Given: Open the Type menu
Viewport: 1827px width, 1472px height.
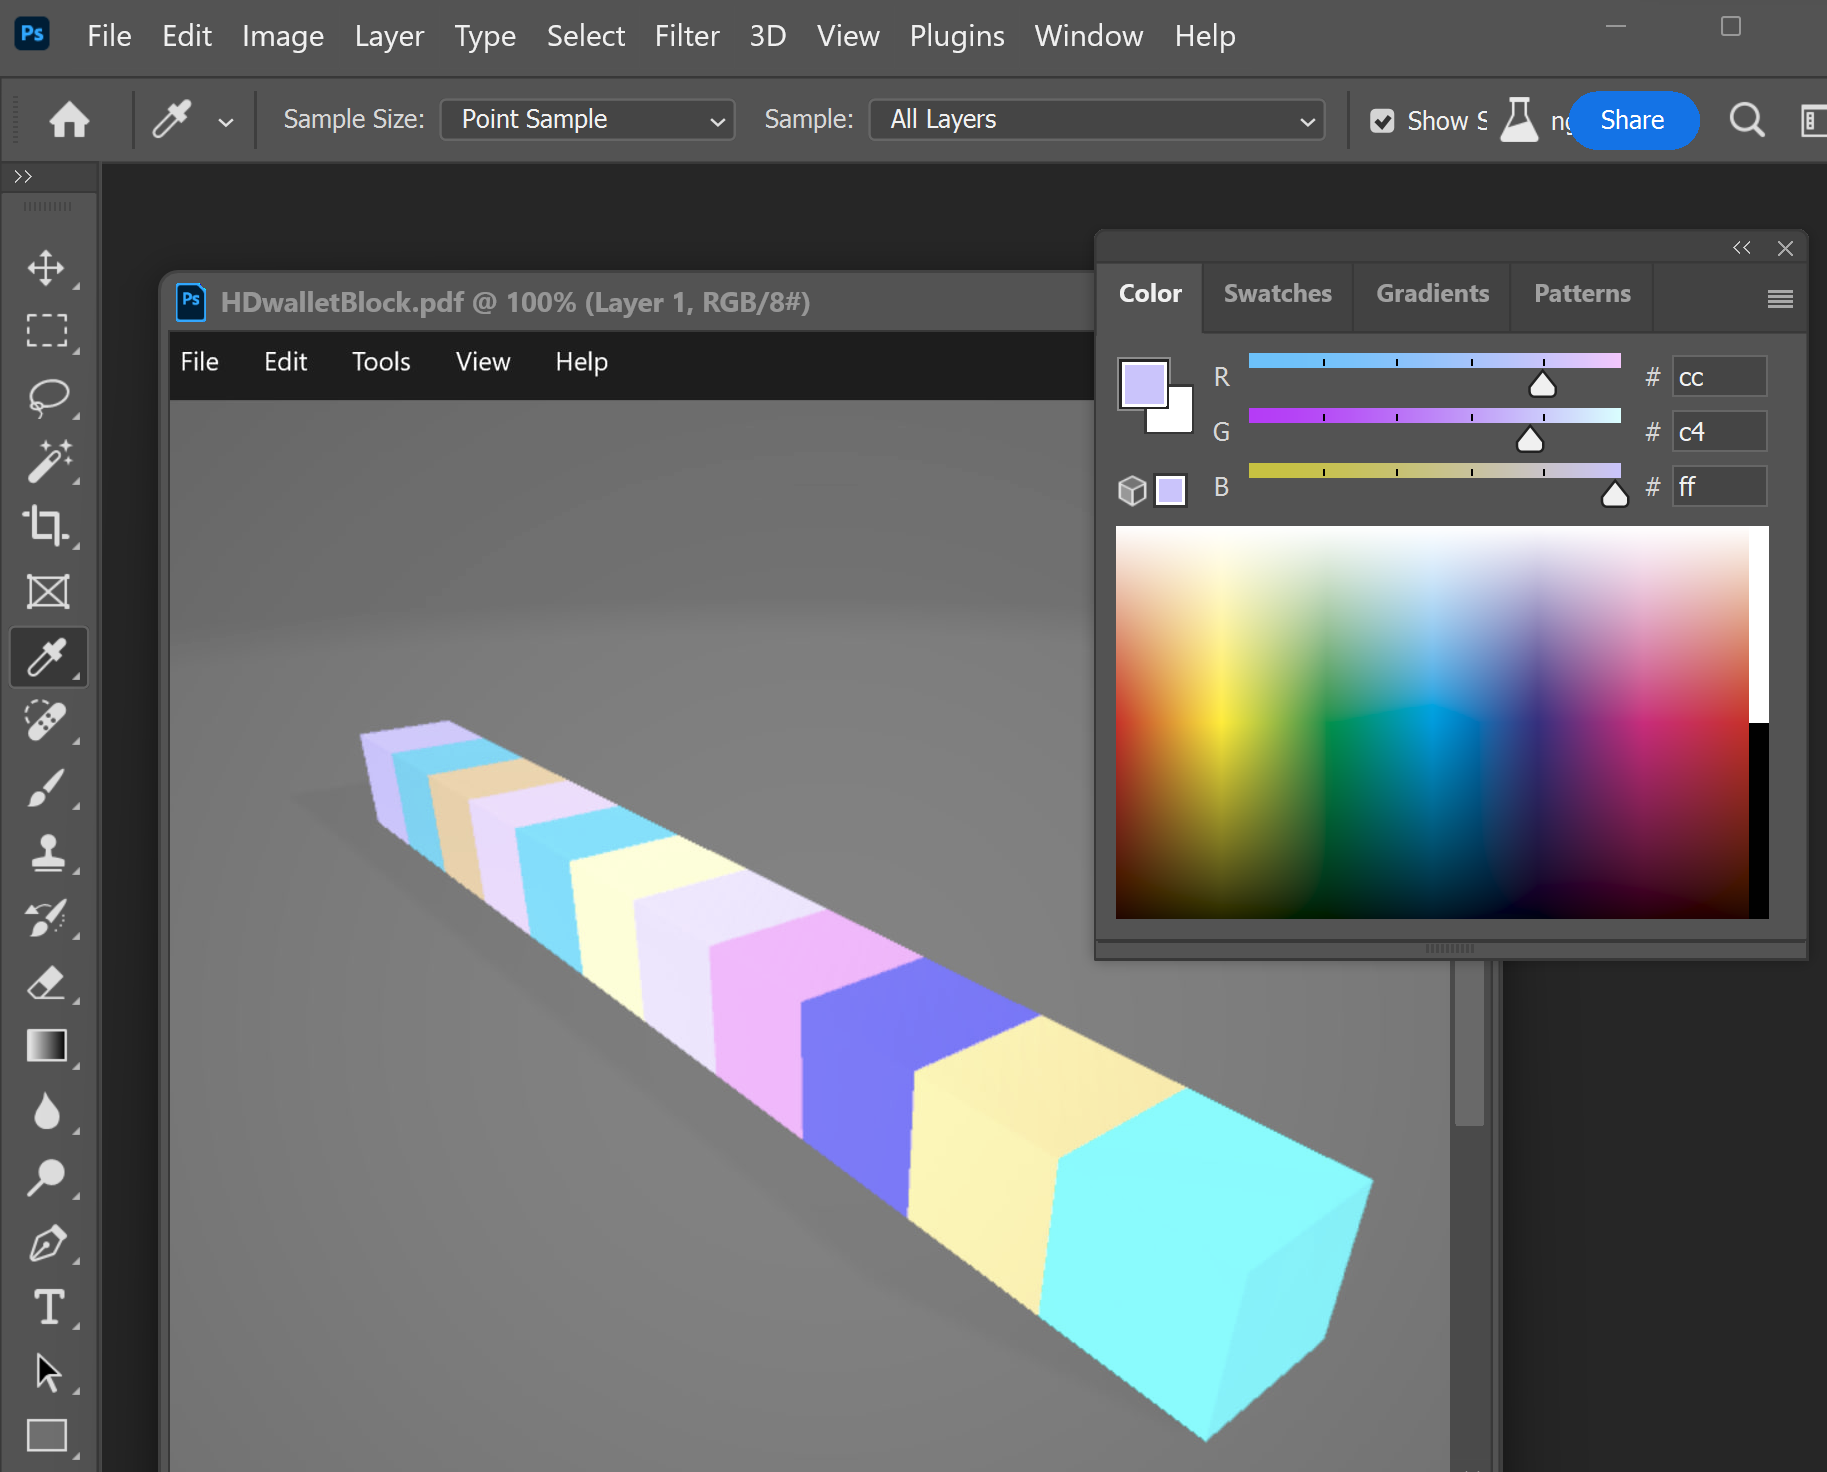Looking at the screenshot, I should (485, 36).
